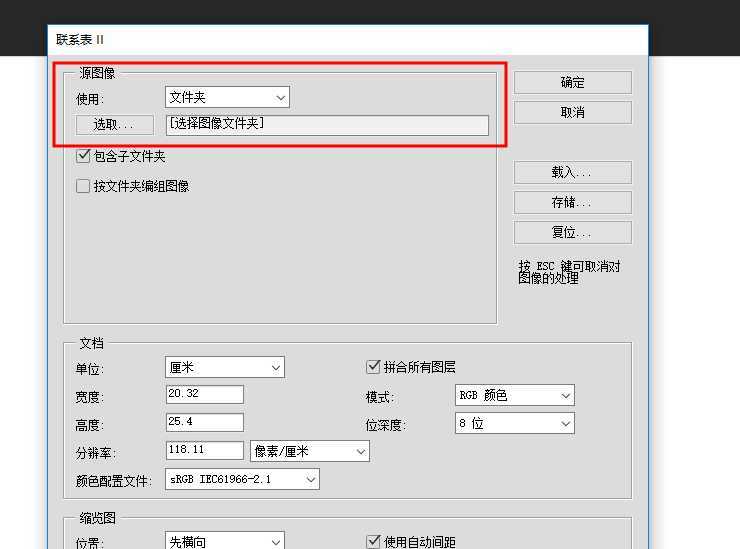Open the 颜色配置文件 dropdown showing sRGB IEC61966-2.1
The width and height of the screenshot is (740, 549).
pos(242,479)
